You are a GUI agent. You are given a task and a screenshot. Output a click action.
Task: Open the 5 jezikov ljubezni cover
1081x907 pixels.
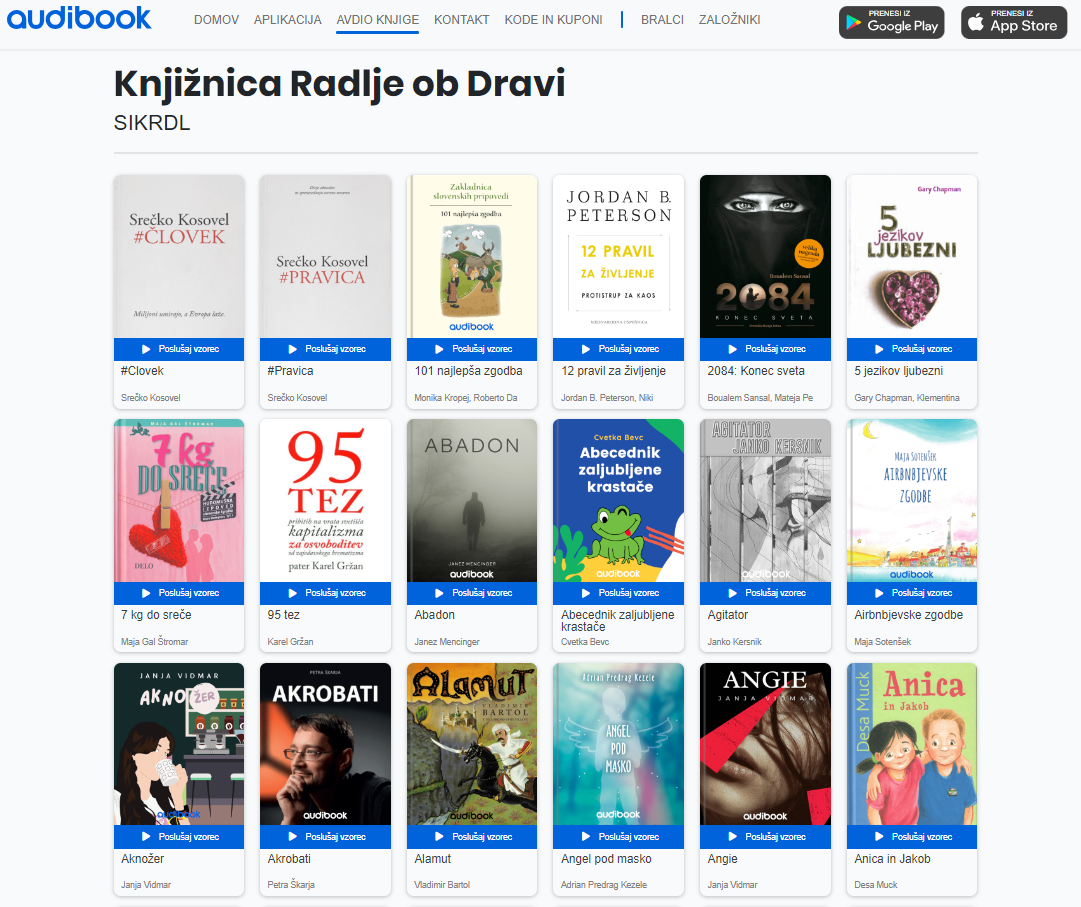click(x=912, y=256)
